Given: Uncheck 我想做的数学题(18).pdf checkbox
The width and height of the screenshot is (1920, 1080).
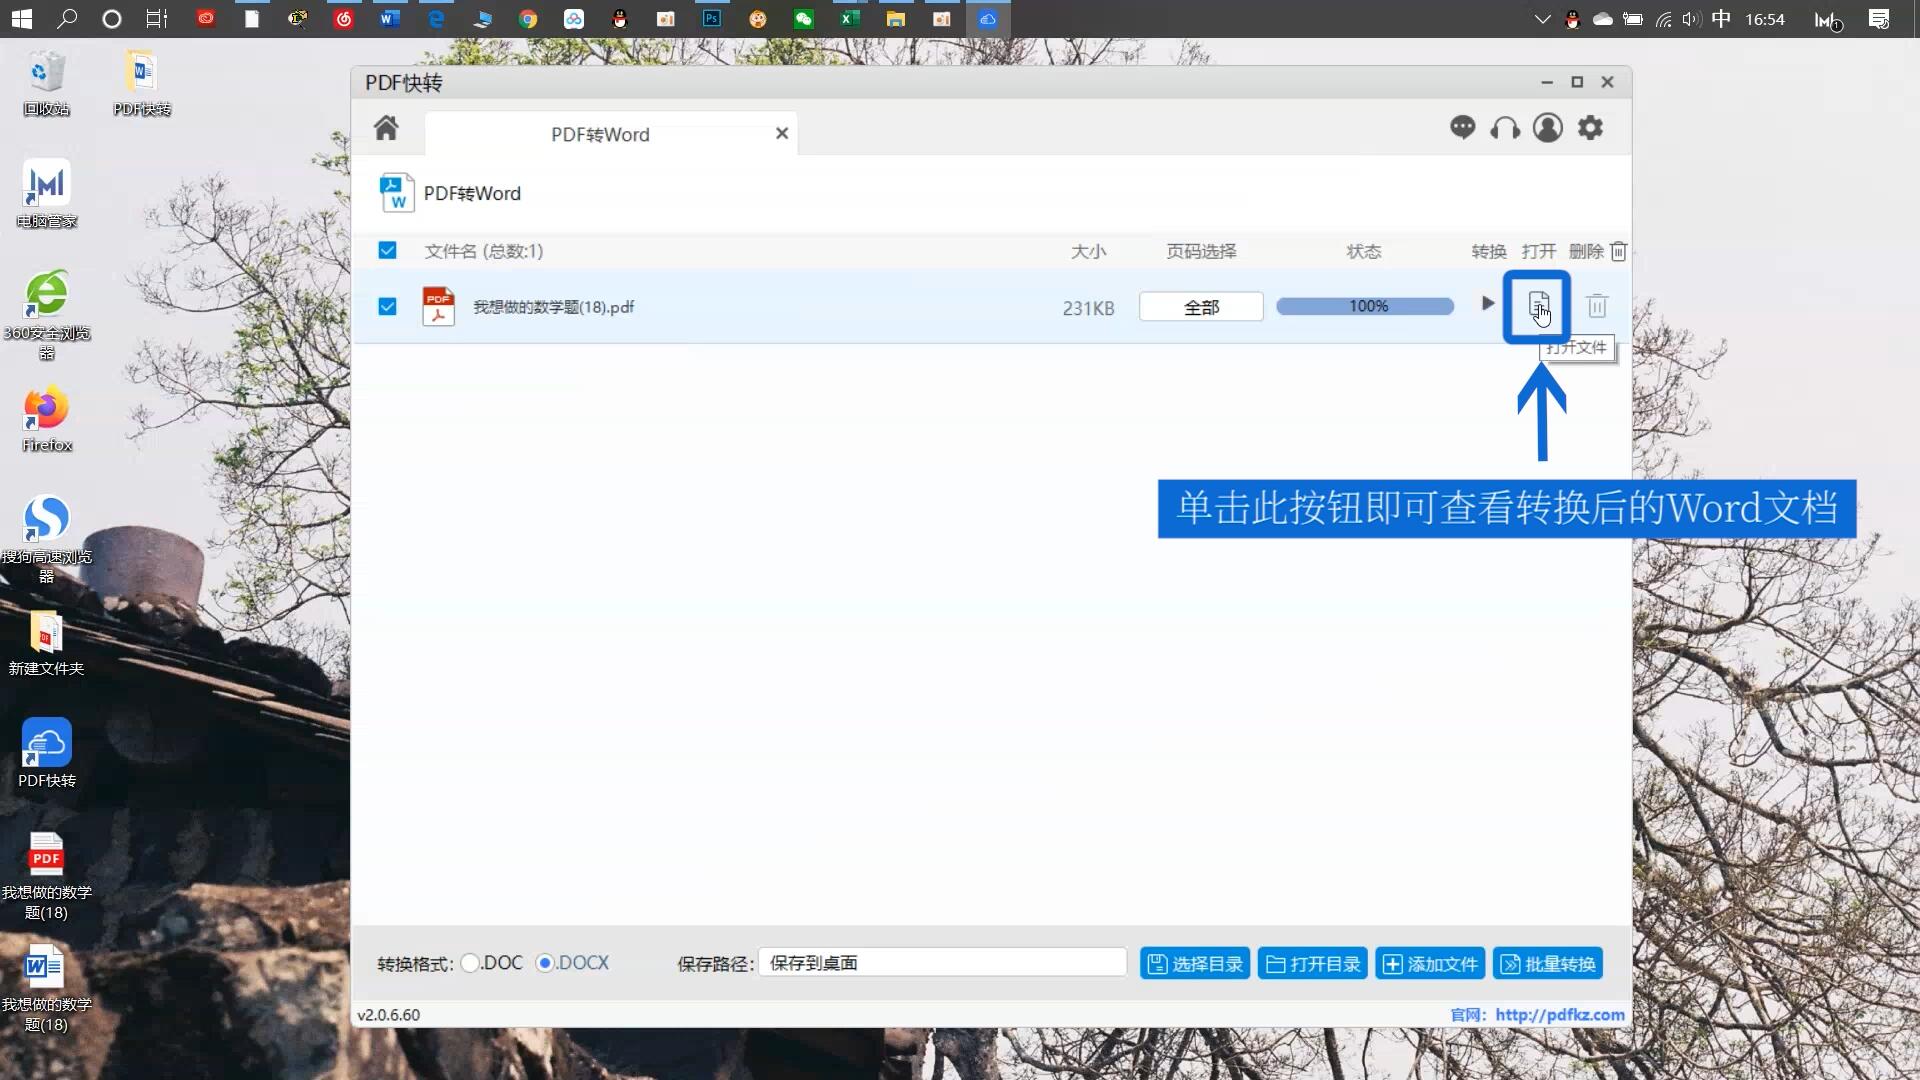Looking at the screenshot, I should [387, 307].
